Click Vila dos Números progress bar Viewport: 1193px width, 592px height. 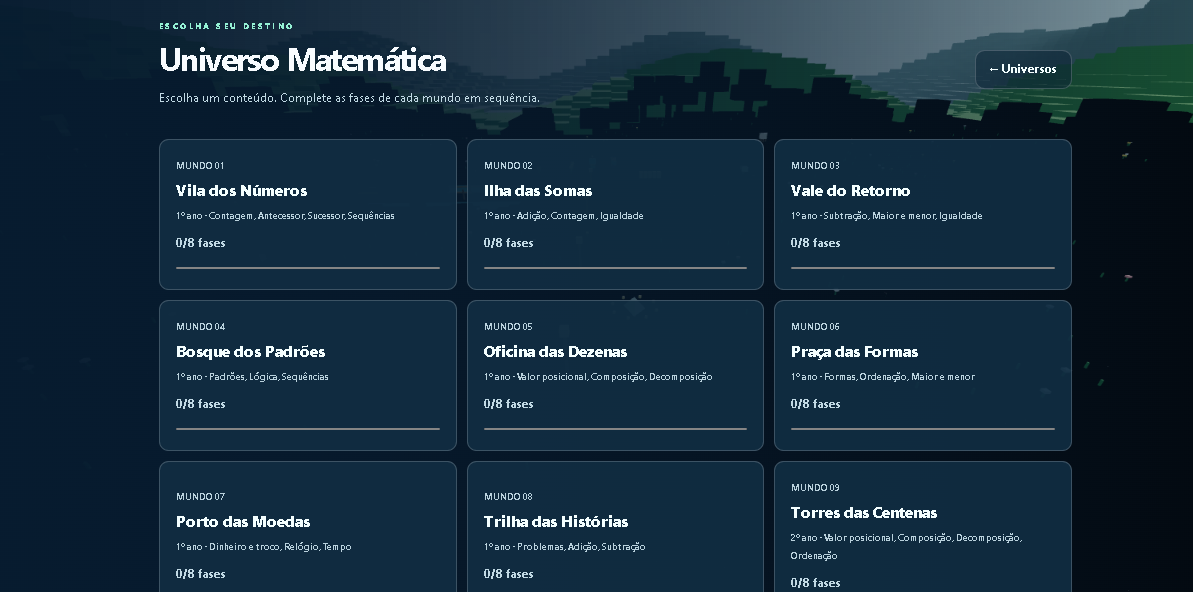pyautogui.click(x=307, y=268)
